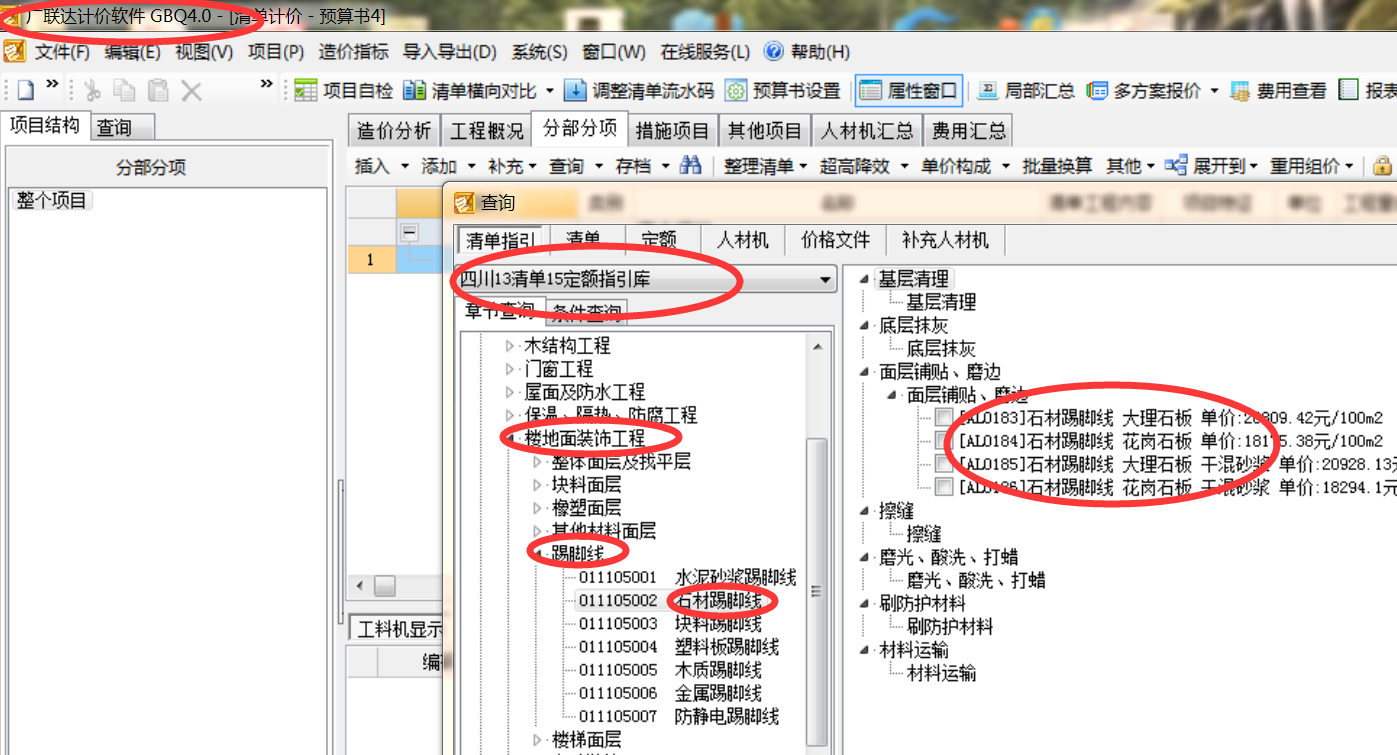1397x755 pixels.
Task: Click the new document icon
Action: tap(25, 91)
